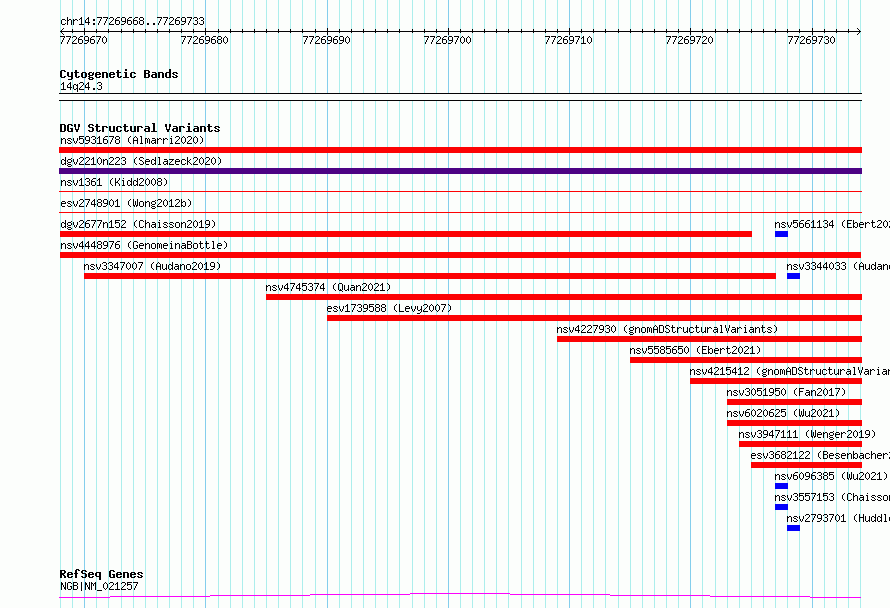Click the nsv5931678 (Almarri2020) variant label

132,140
